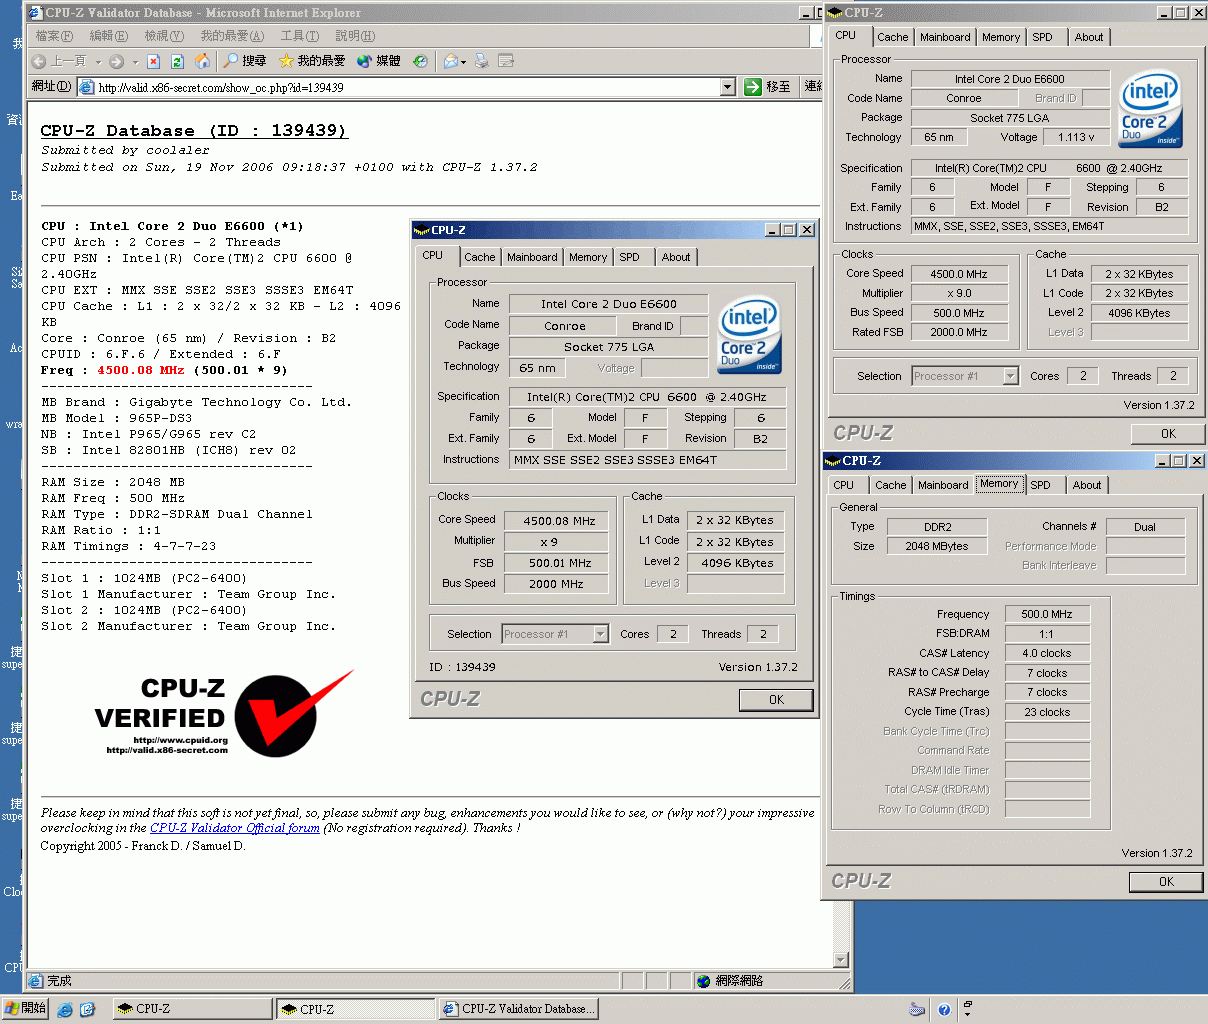Click the red 4500.08 MHz frequency text
Image resolution: width=1208 pixels, height=1024 pixels.
(x=140, y=370)
